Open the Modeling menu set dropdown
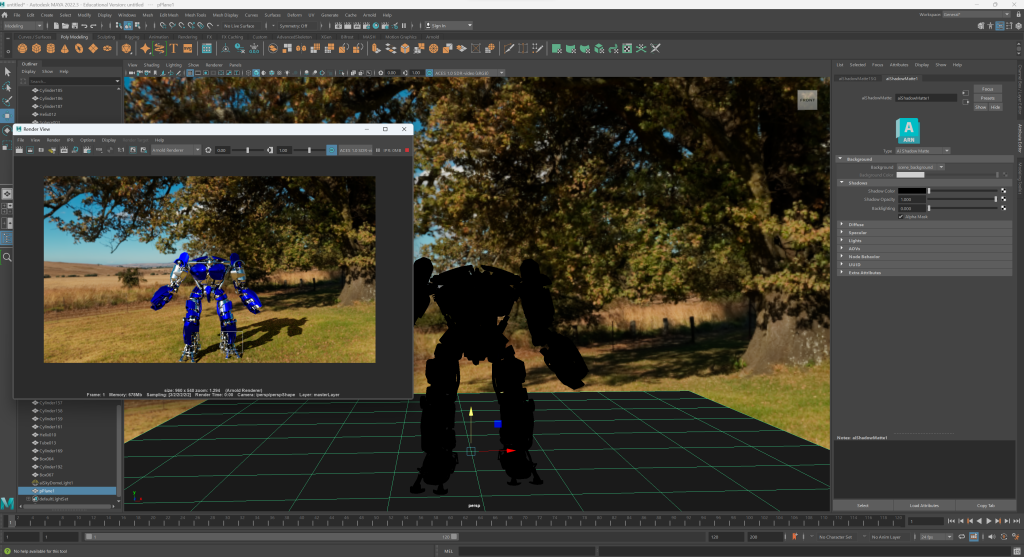This screenshot has height=557, width=1024. pyautogui.click(x=23, y=25)
